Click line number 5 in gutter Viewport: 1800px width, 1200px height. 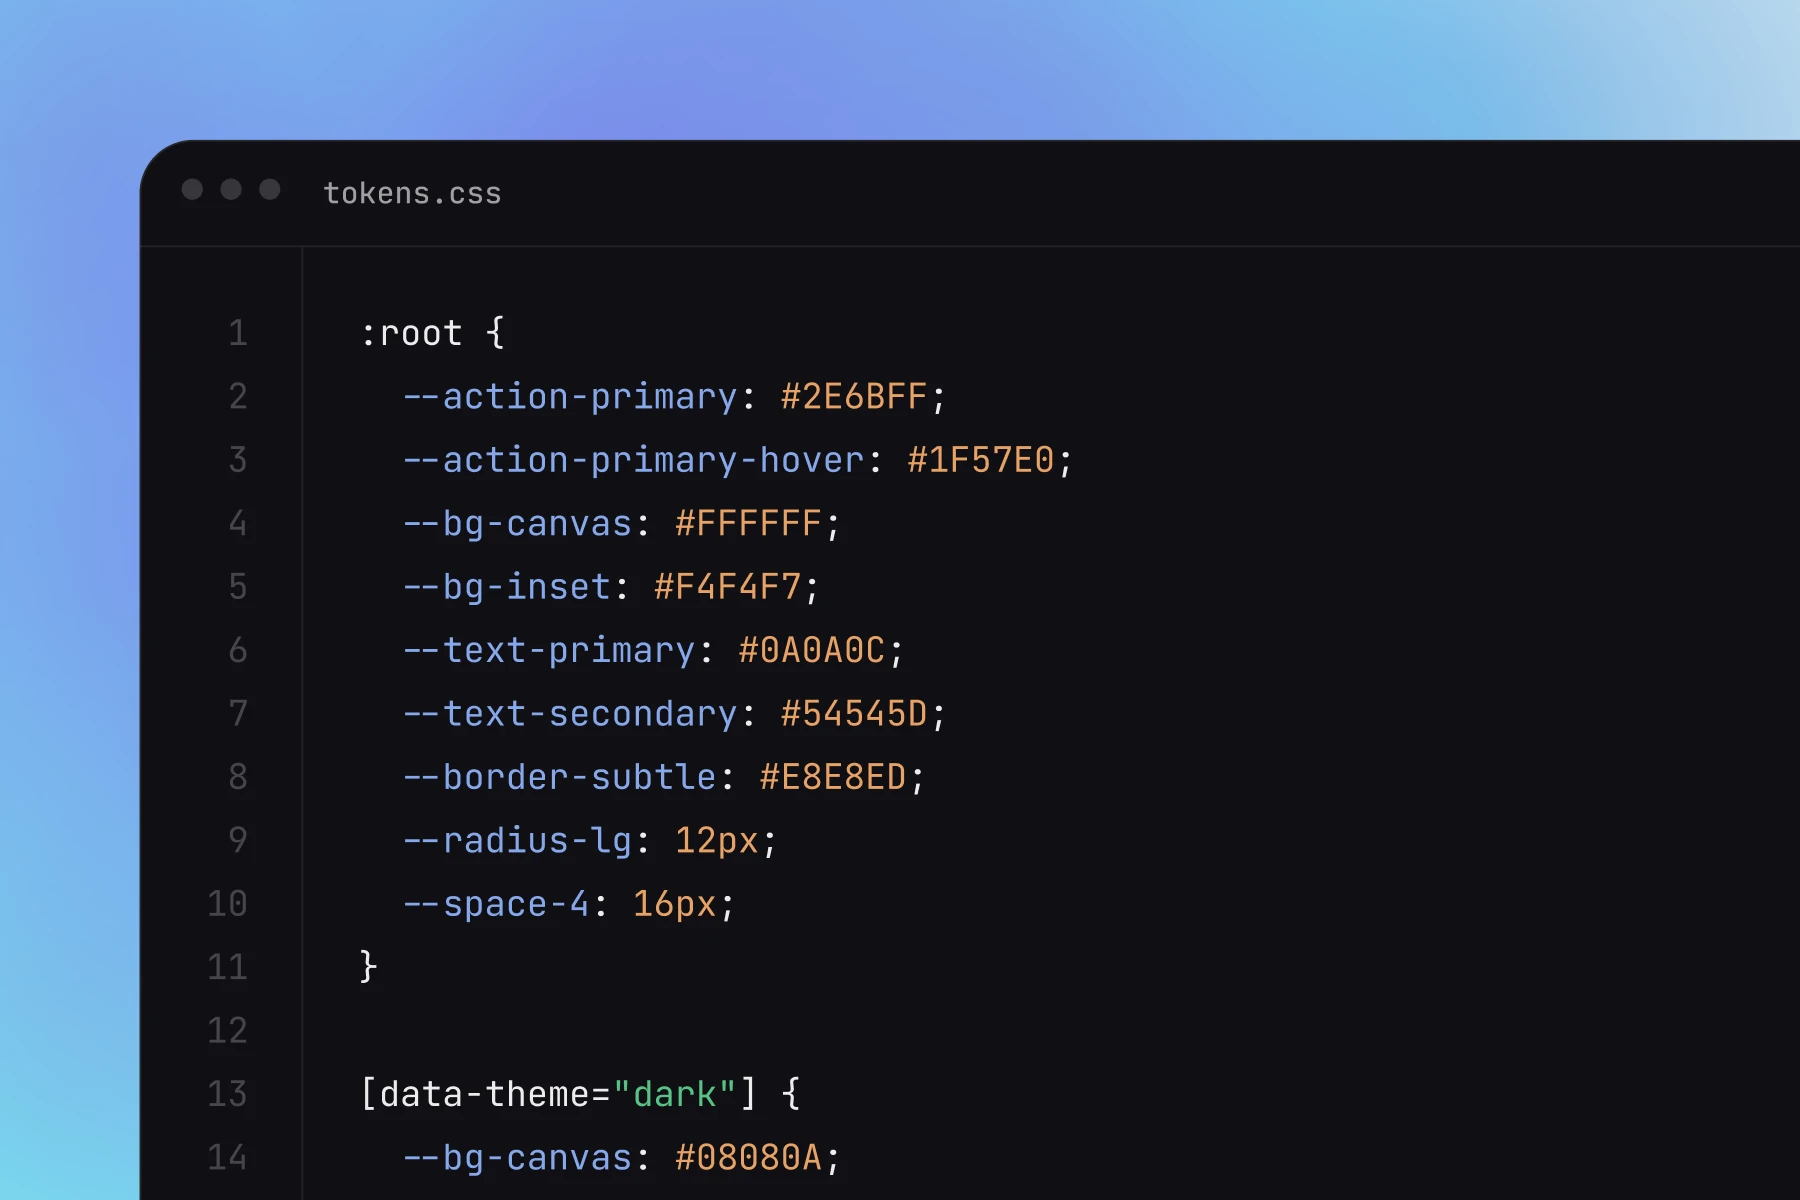pyautogui.click(x=238, y=587)
